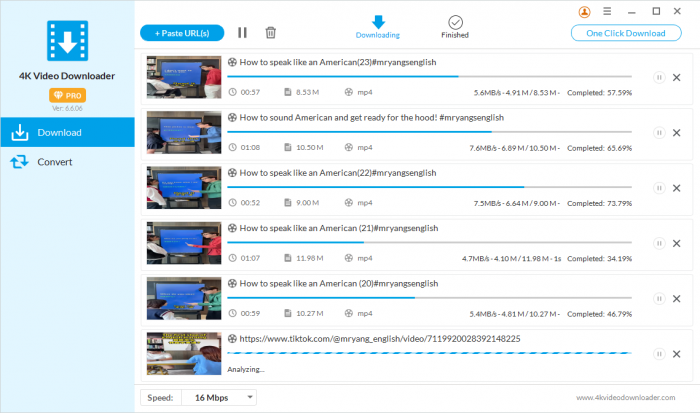Switch to the Finished tab

point(455,27)
